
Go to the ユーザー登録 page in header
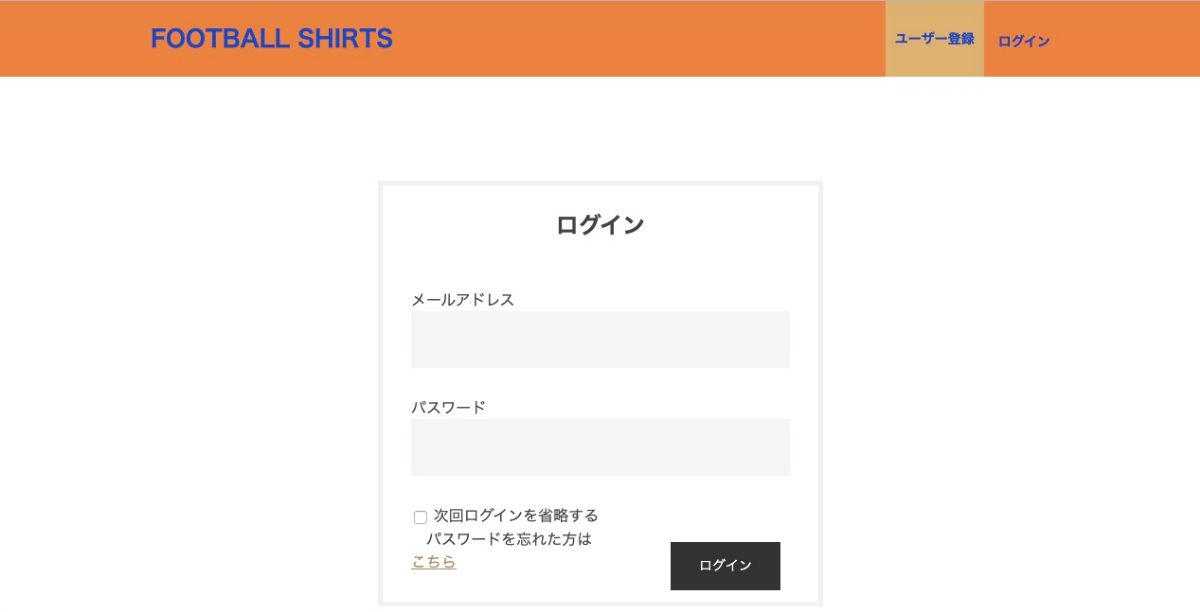coord(934,39)
